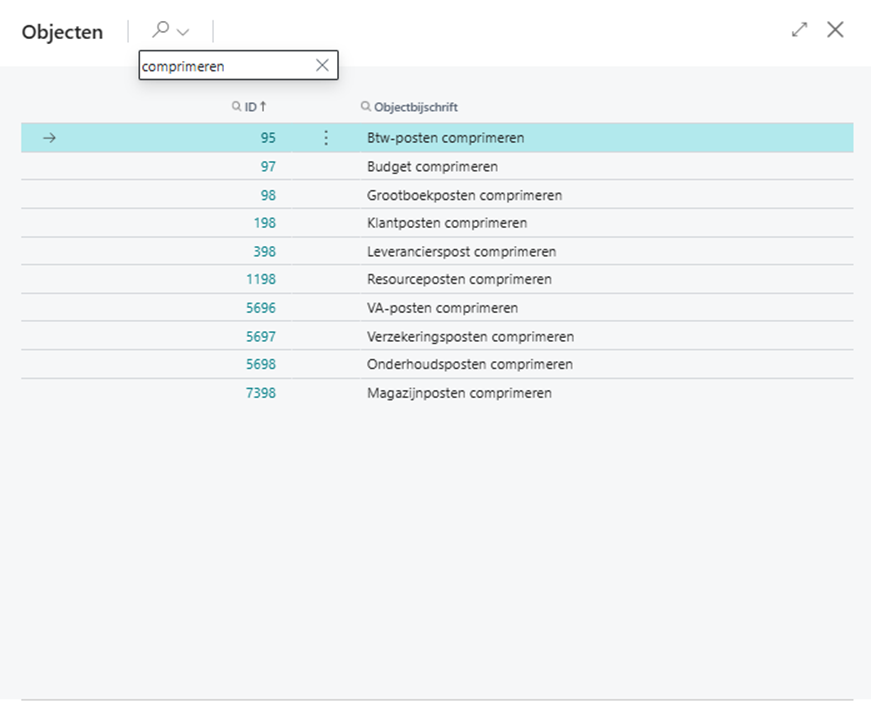
Task: Click the row selector arrow for ID 95
Action: [49, 138]
